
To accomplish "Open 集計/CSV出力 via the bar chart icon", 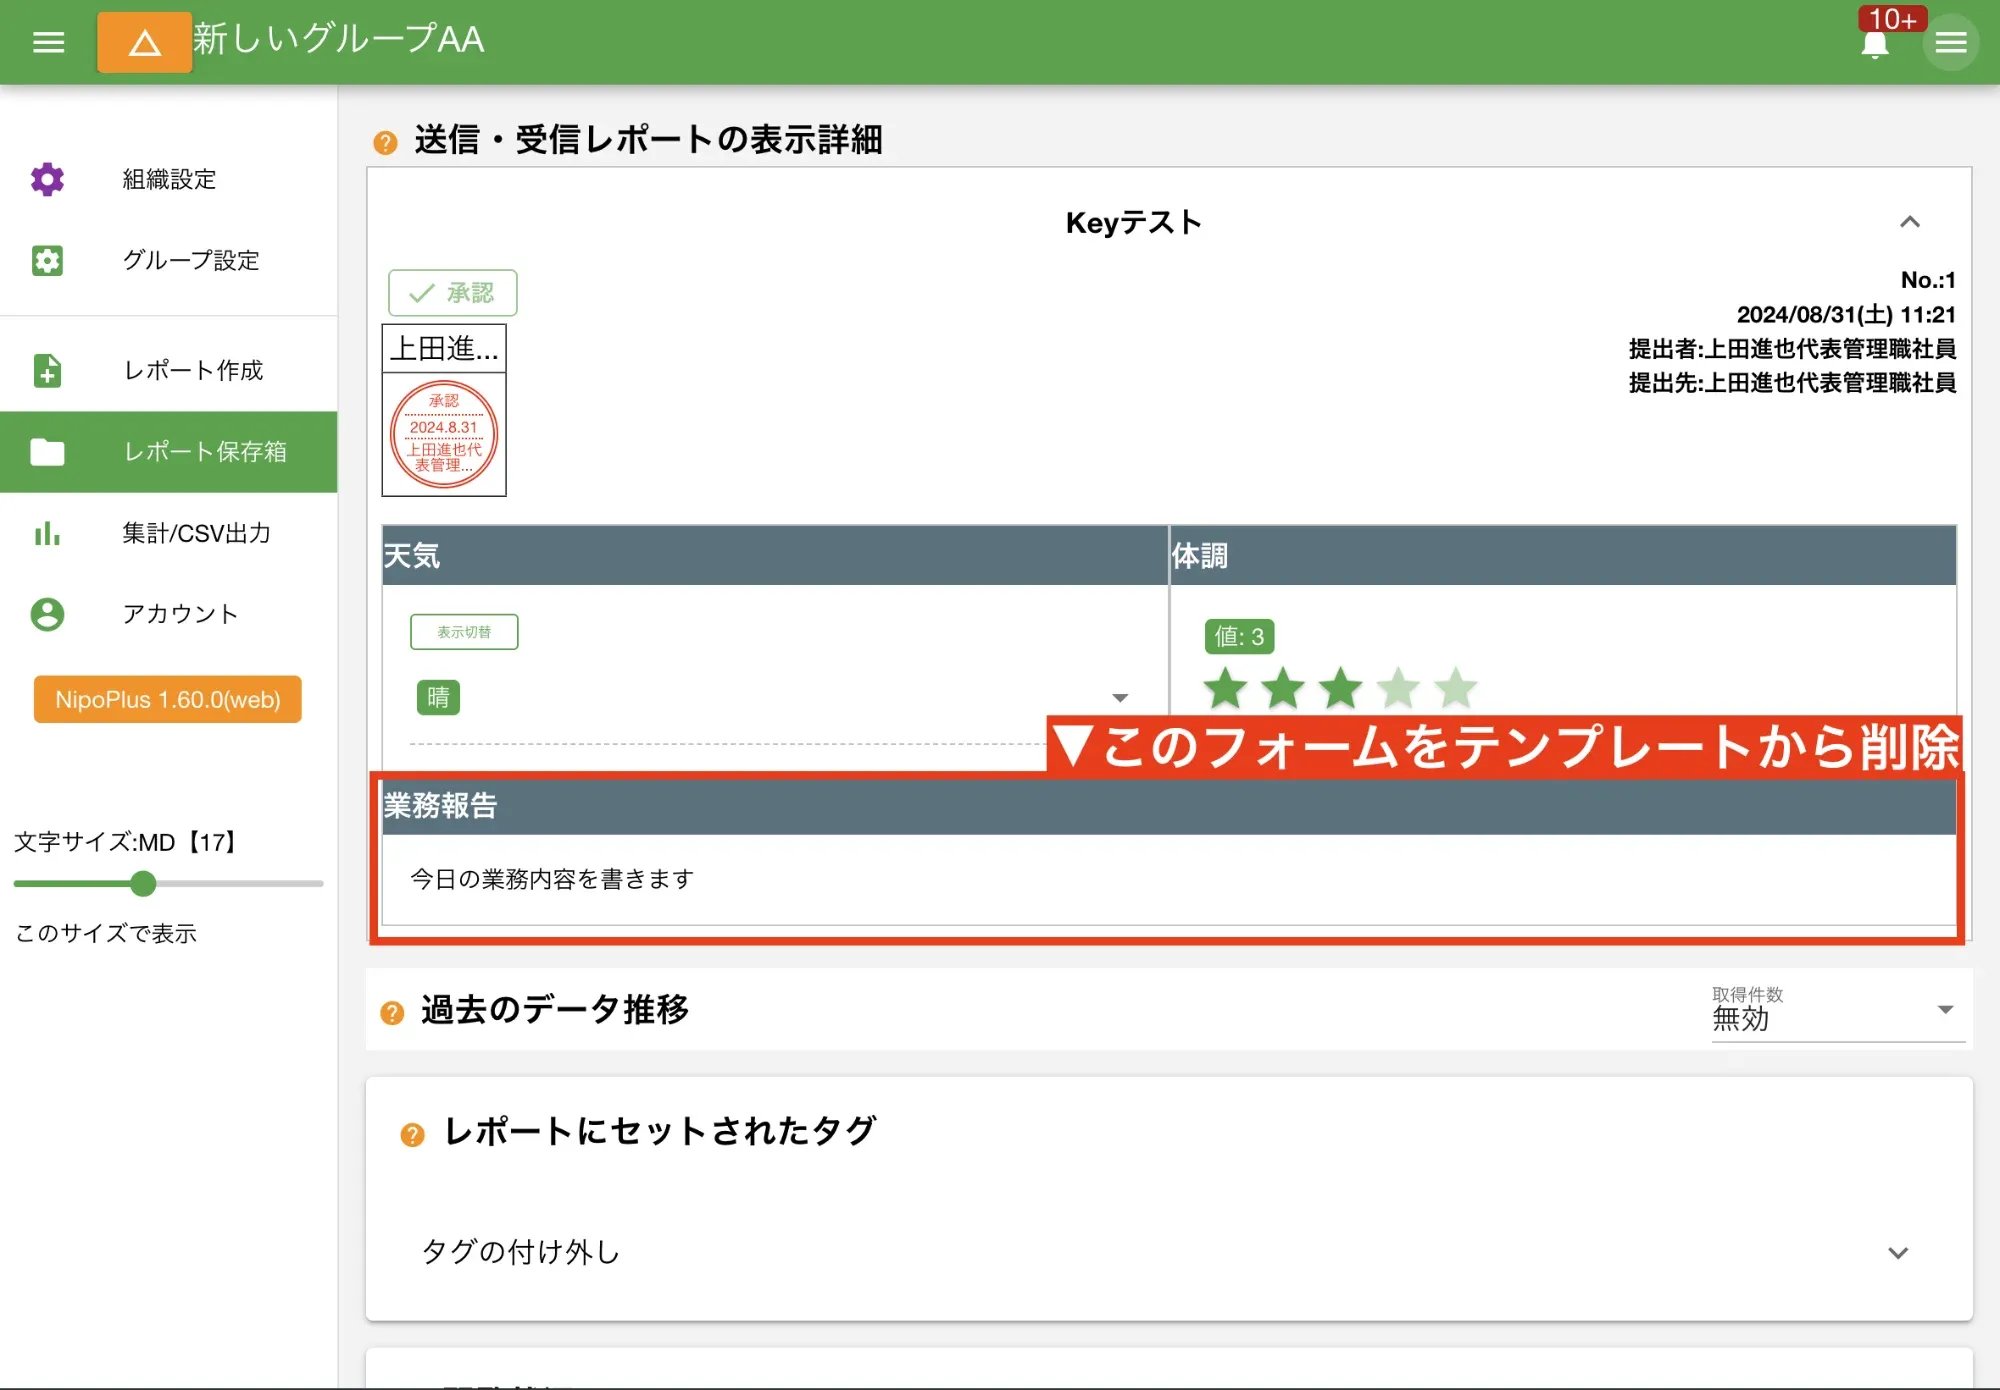I will (47, 535).
